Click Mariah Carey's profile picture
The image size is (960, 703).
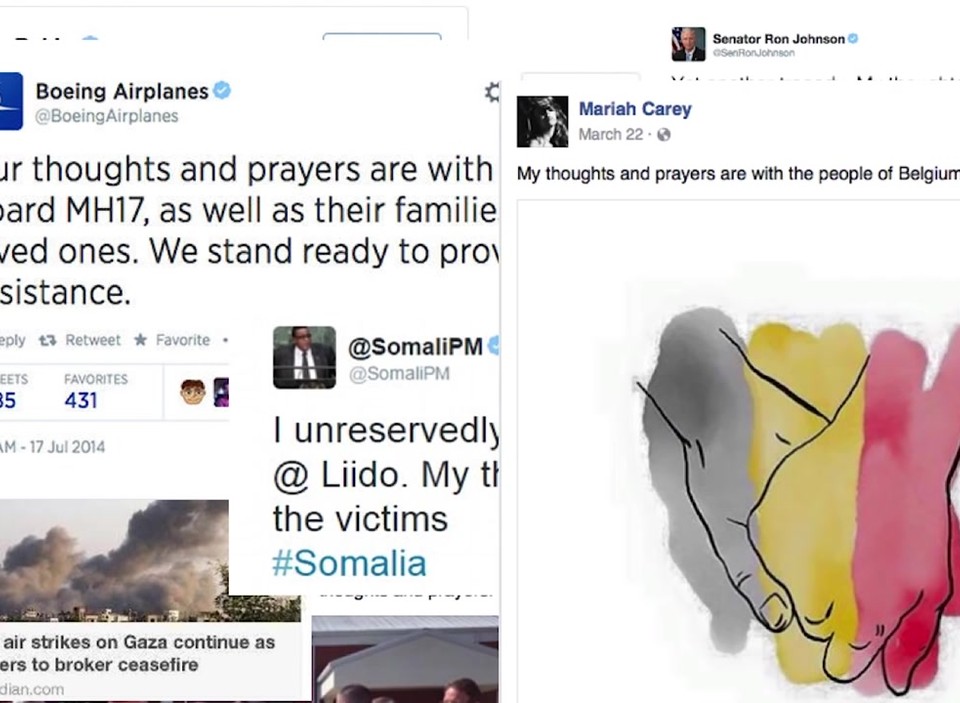(542, 122)
